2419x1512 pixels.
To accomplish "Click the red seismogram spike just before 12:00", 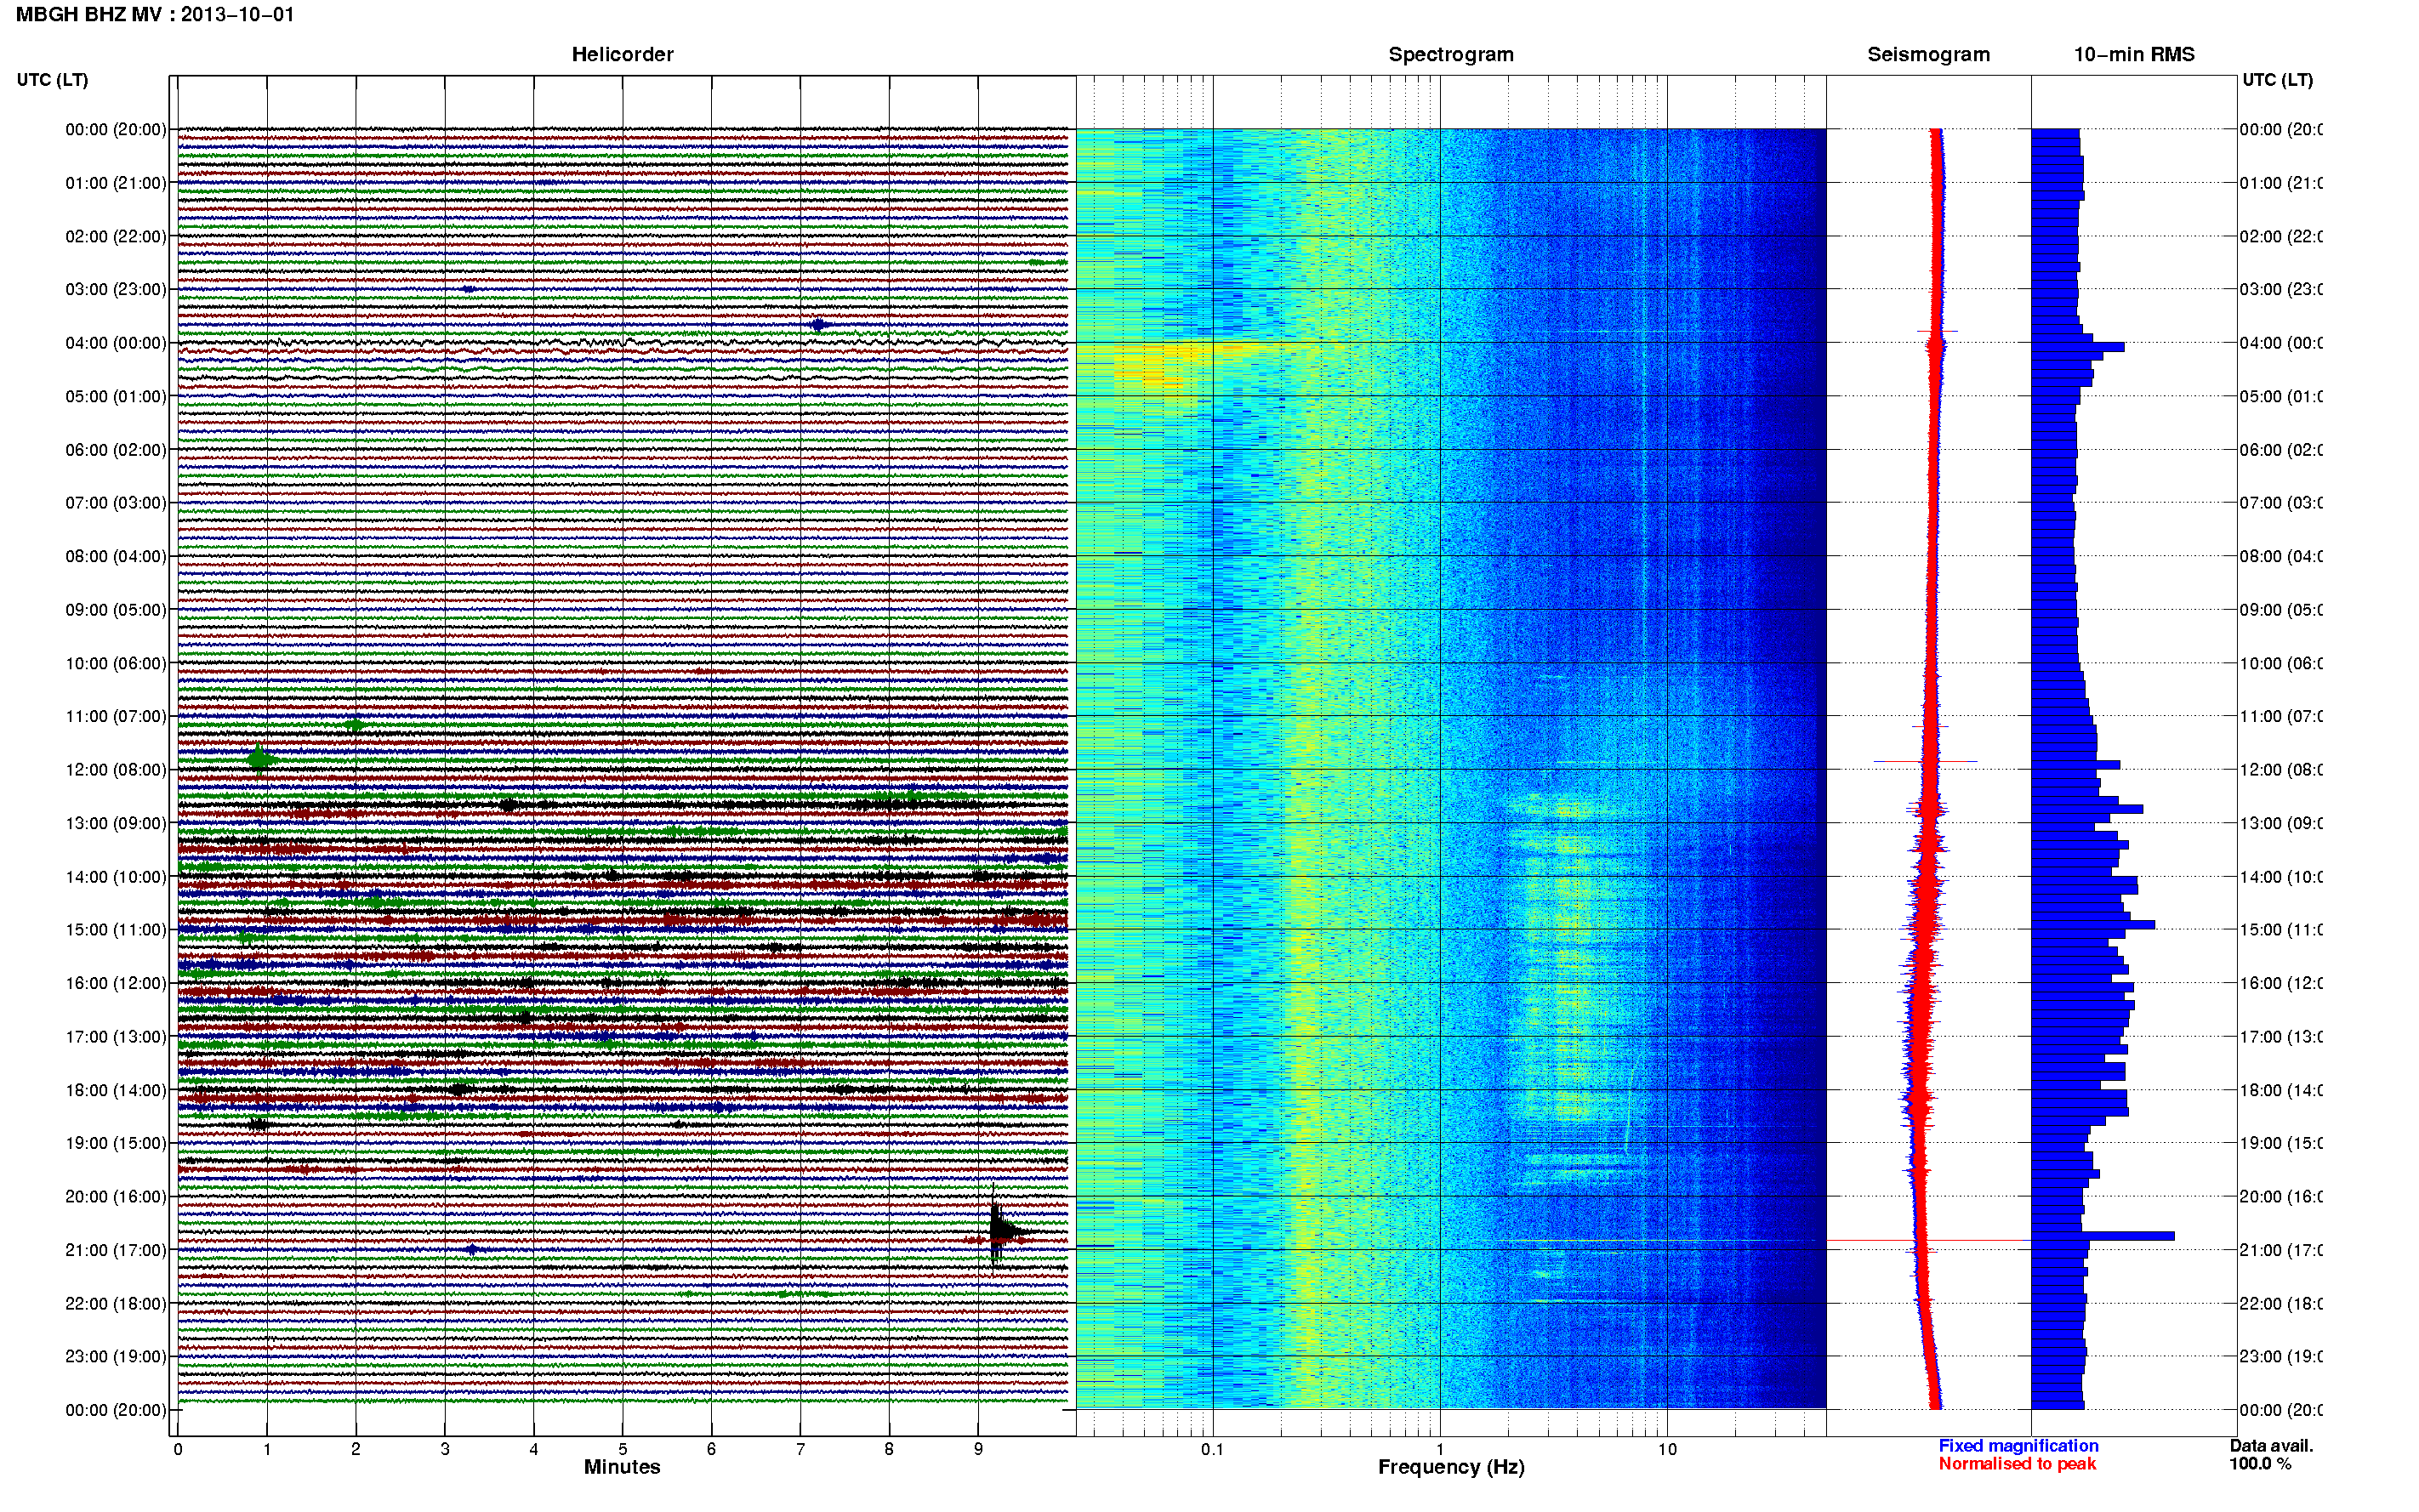I will click(1925, 762).
